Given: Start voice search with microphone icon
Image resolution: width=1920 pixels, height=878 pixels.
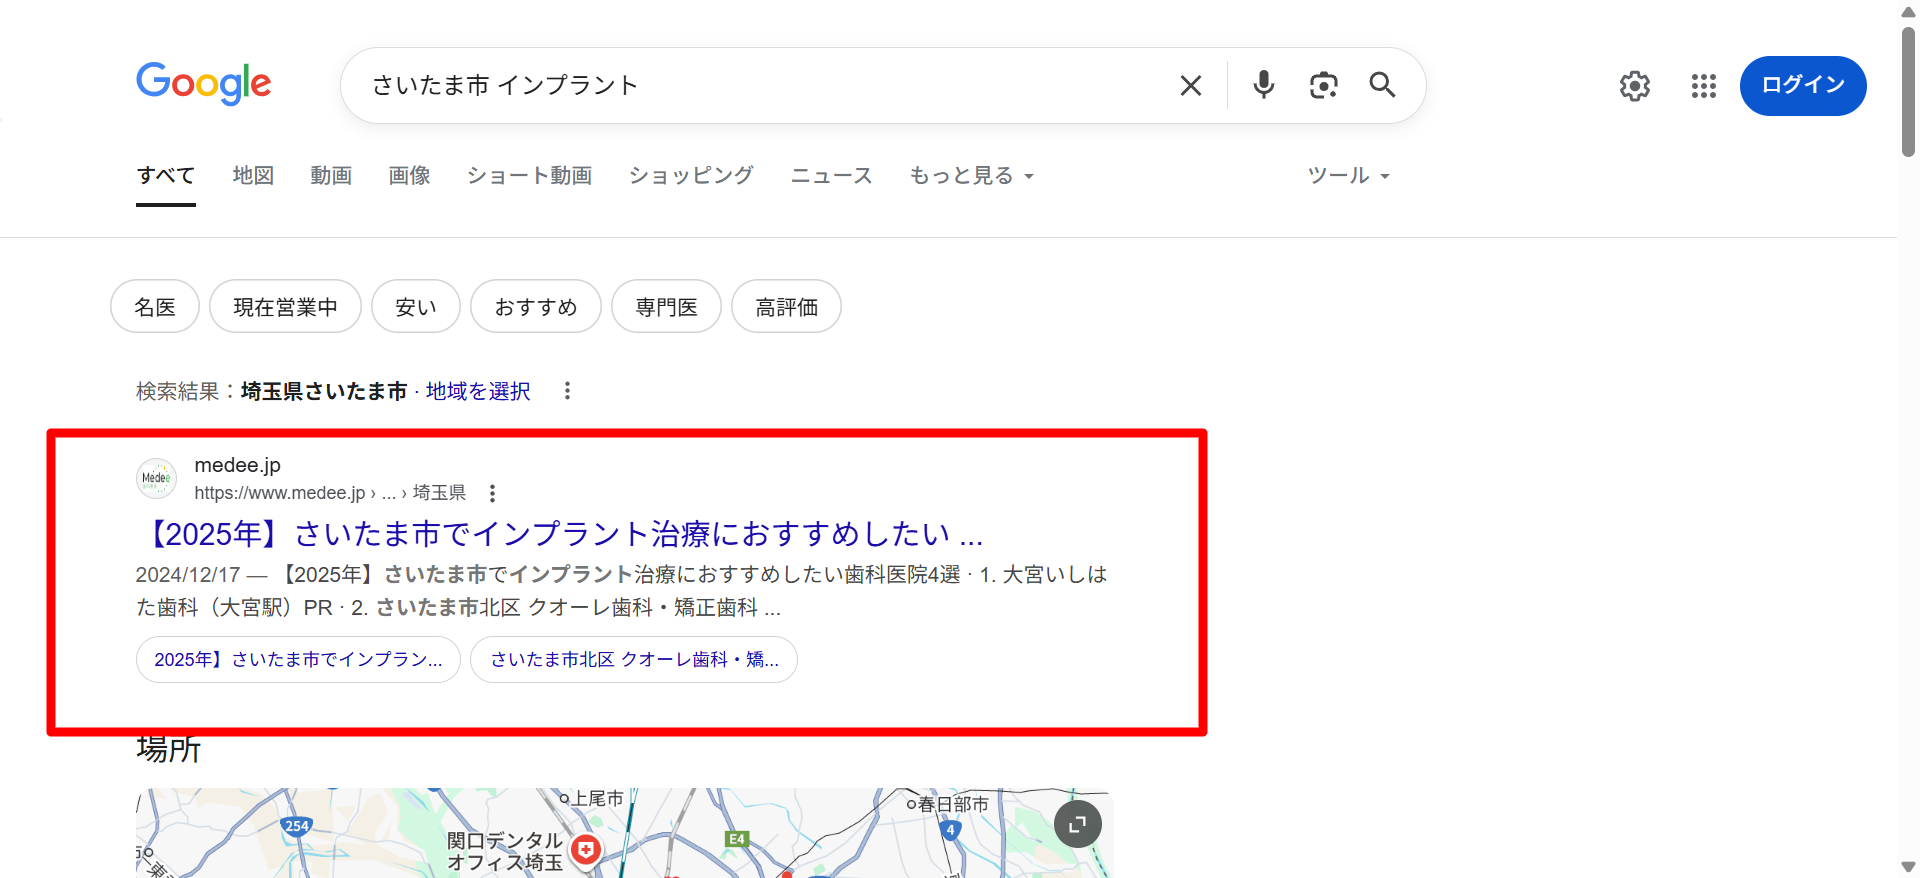Looking at the screenshot, I should coord(1264,85).
